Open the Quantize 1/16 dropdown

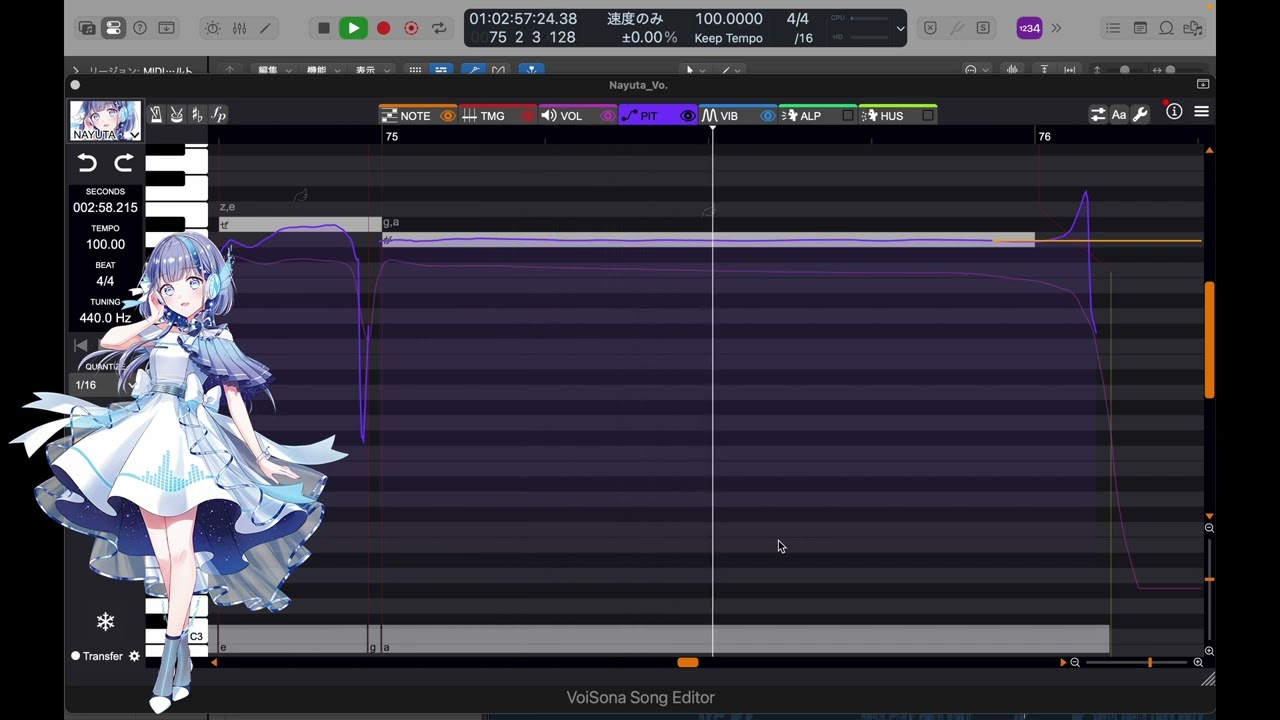[105, 385]
